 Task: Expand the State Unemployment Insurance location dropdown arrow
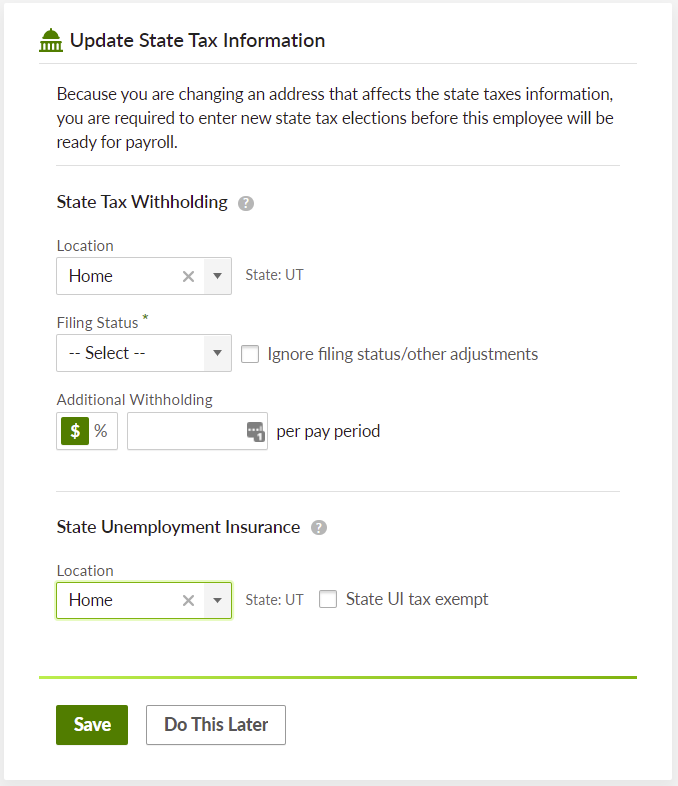[218, 601]
